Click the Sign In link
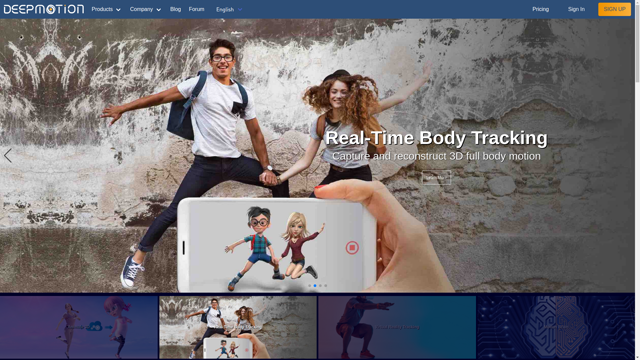The image size is (640, 360). click(576, 9)
